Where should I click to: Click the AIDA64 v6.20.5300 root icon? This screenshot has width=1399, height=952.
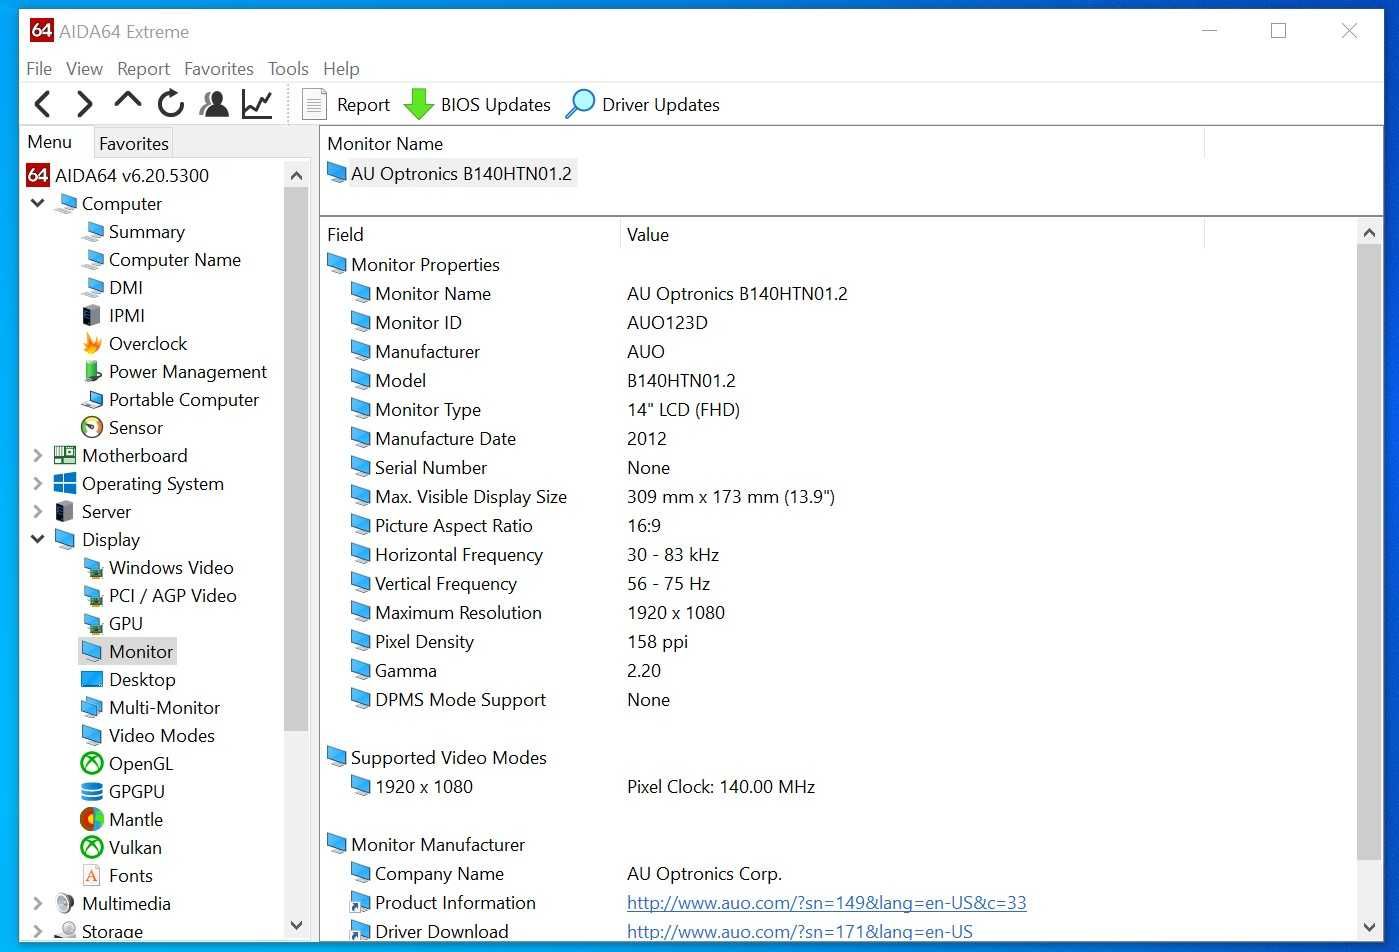(38, 176)
